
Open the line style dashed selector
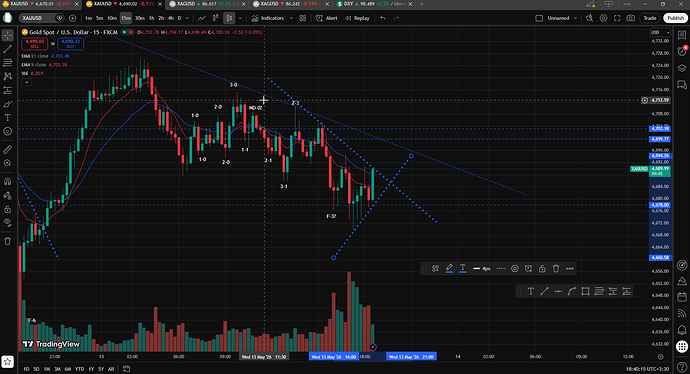[x=501, y=268]
